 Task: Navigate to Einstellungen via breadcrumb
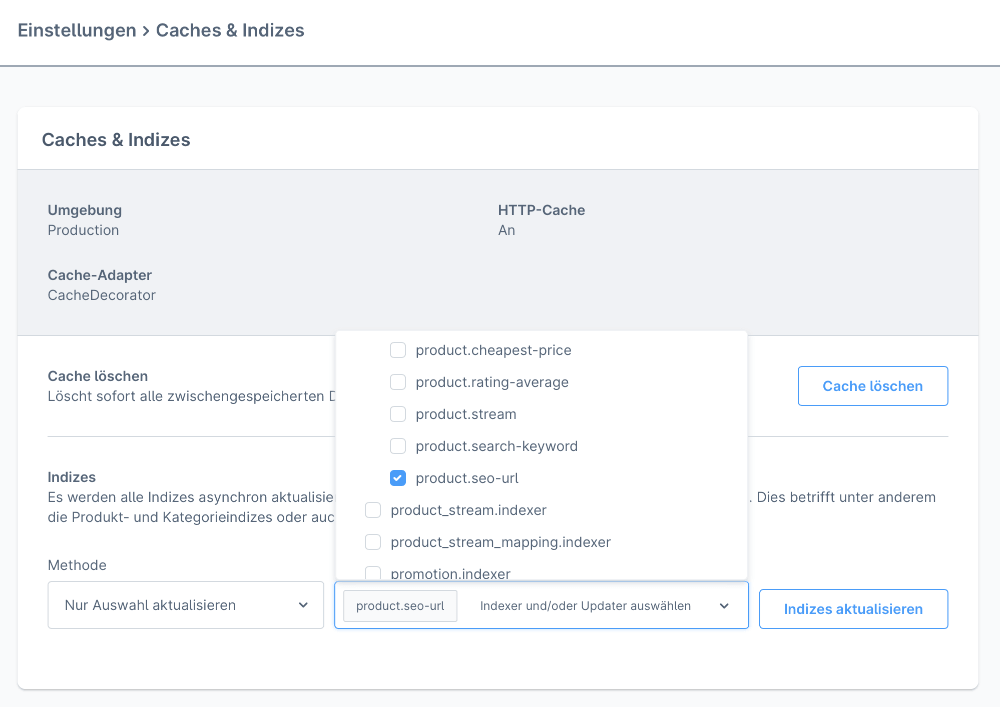tap(77, 30)
